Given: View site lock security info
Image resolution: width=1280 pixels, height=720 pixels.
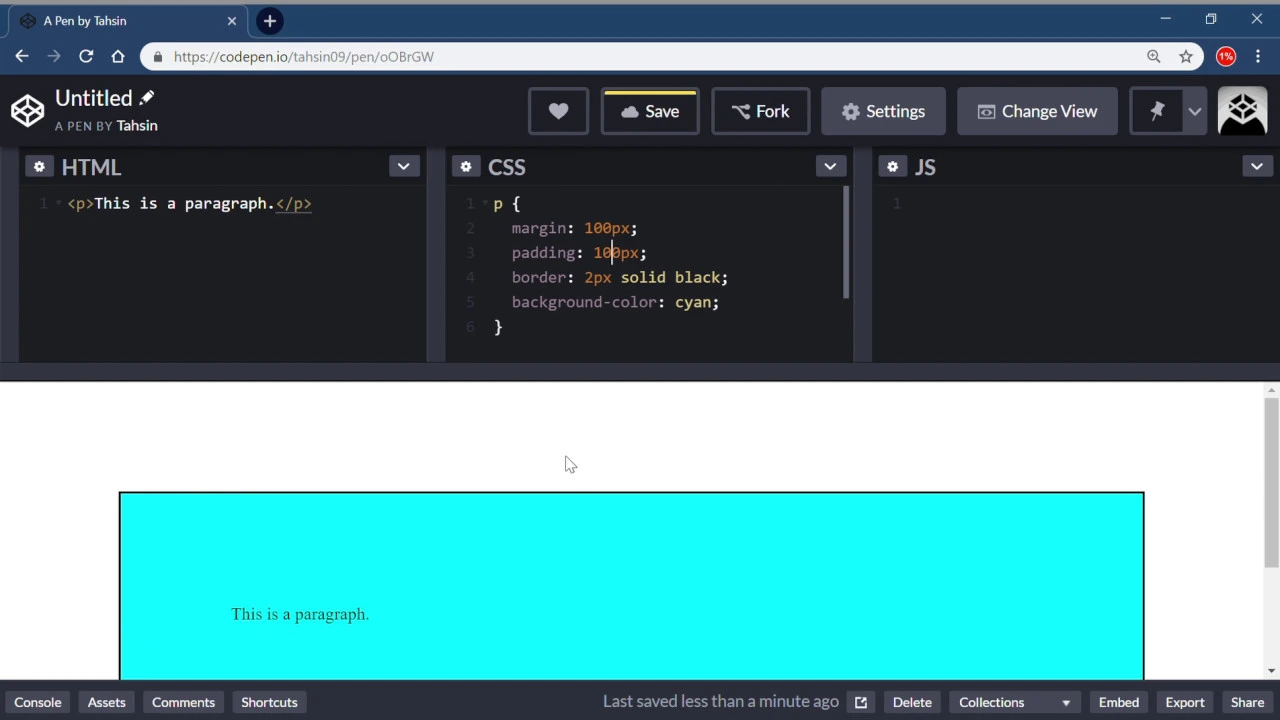Looking at the screenshot, I should pos(158,57).
